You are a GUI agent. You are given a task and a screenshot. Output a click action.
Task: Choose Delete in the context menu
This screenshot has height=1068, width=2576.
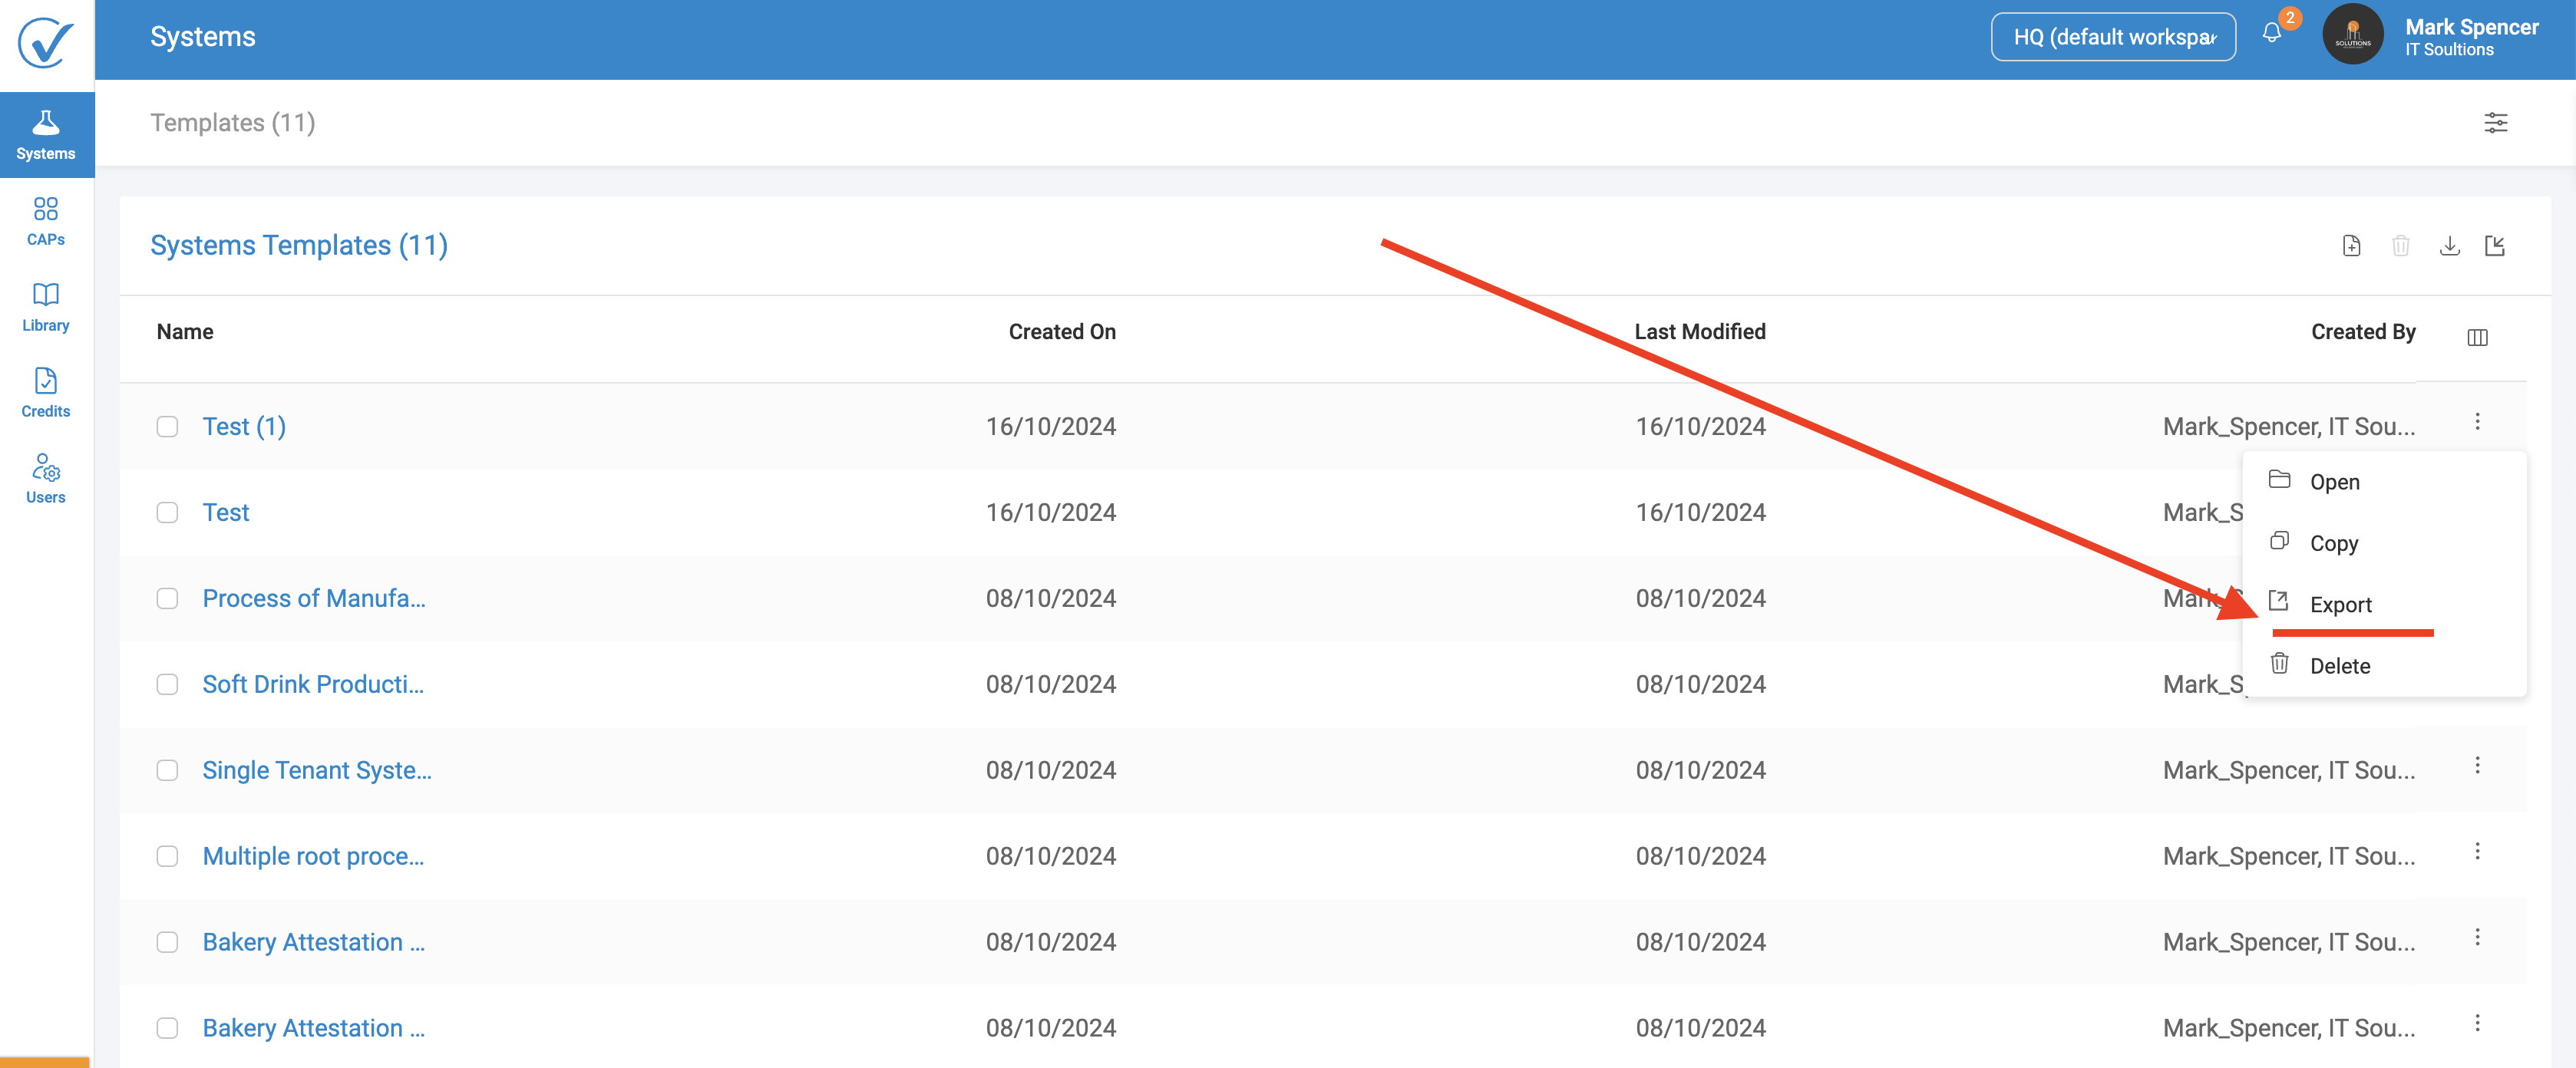coord(2384,666)
